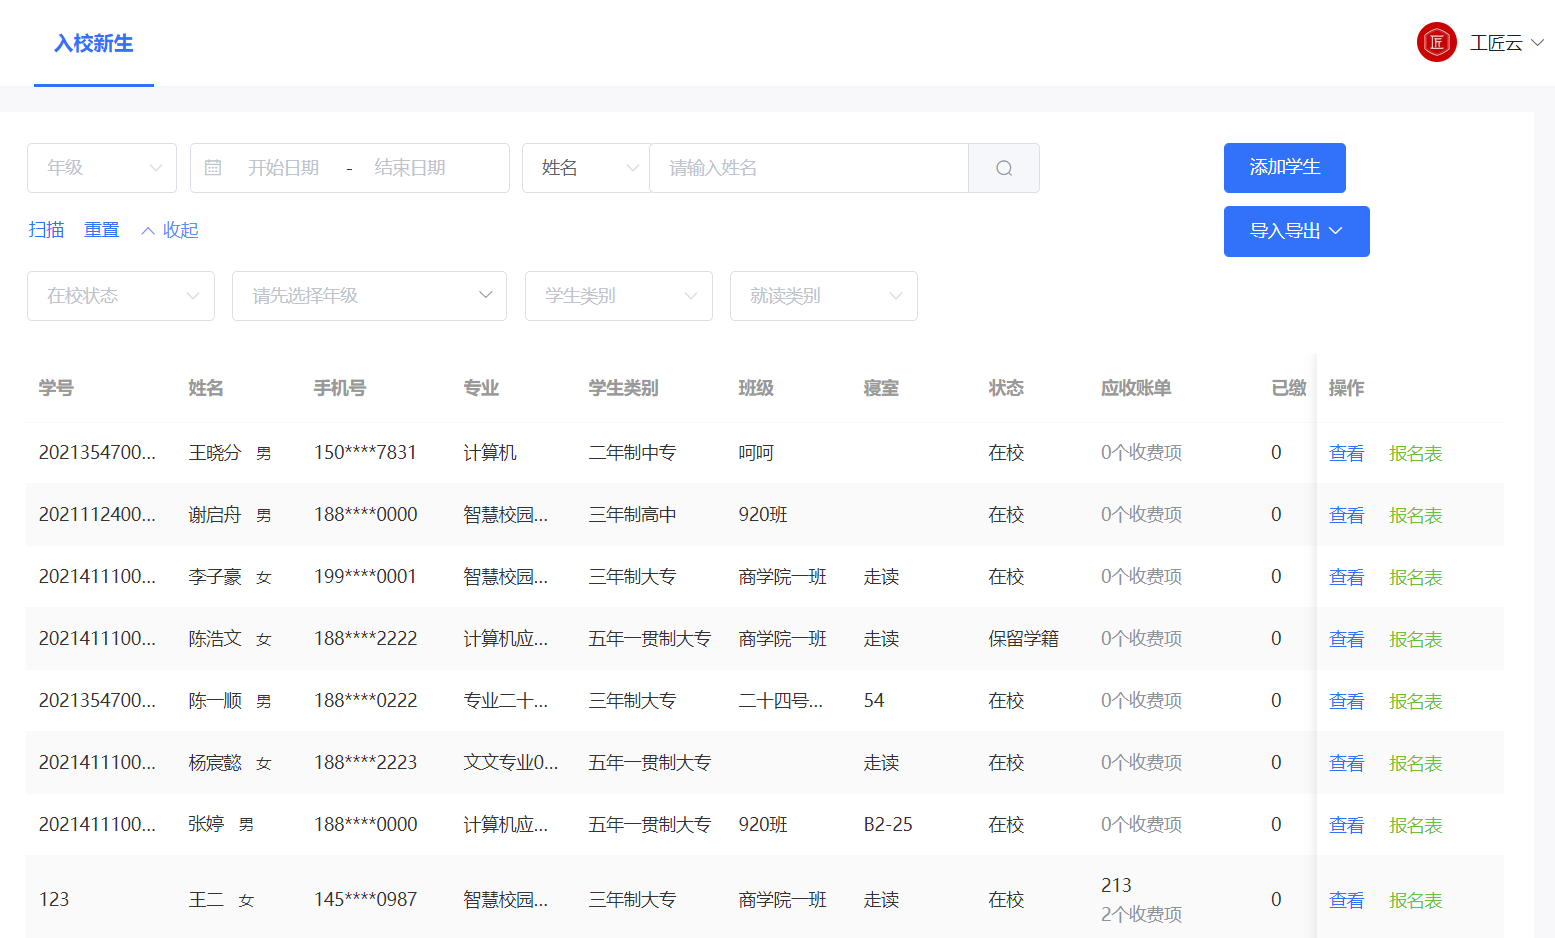Open the 学生类别 filter dropdown
1555x938 pixels.
618,295
